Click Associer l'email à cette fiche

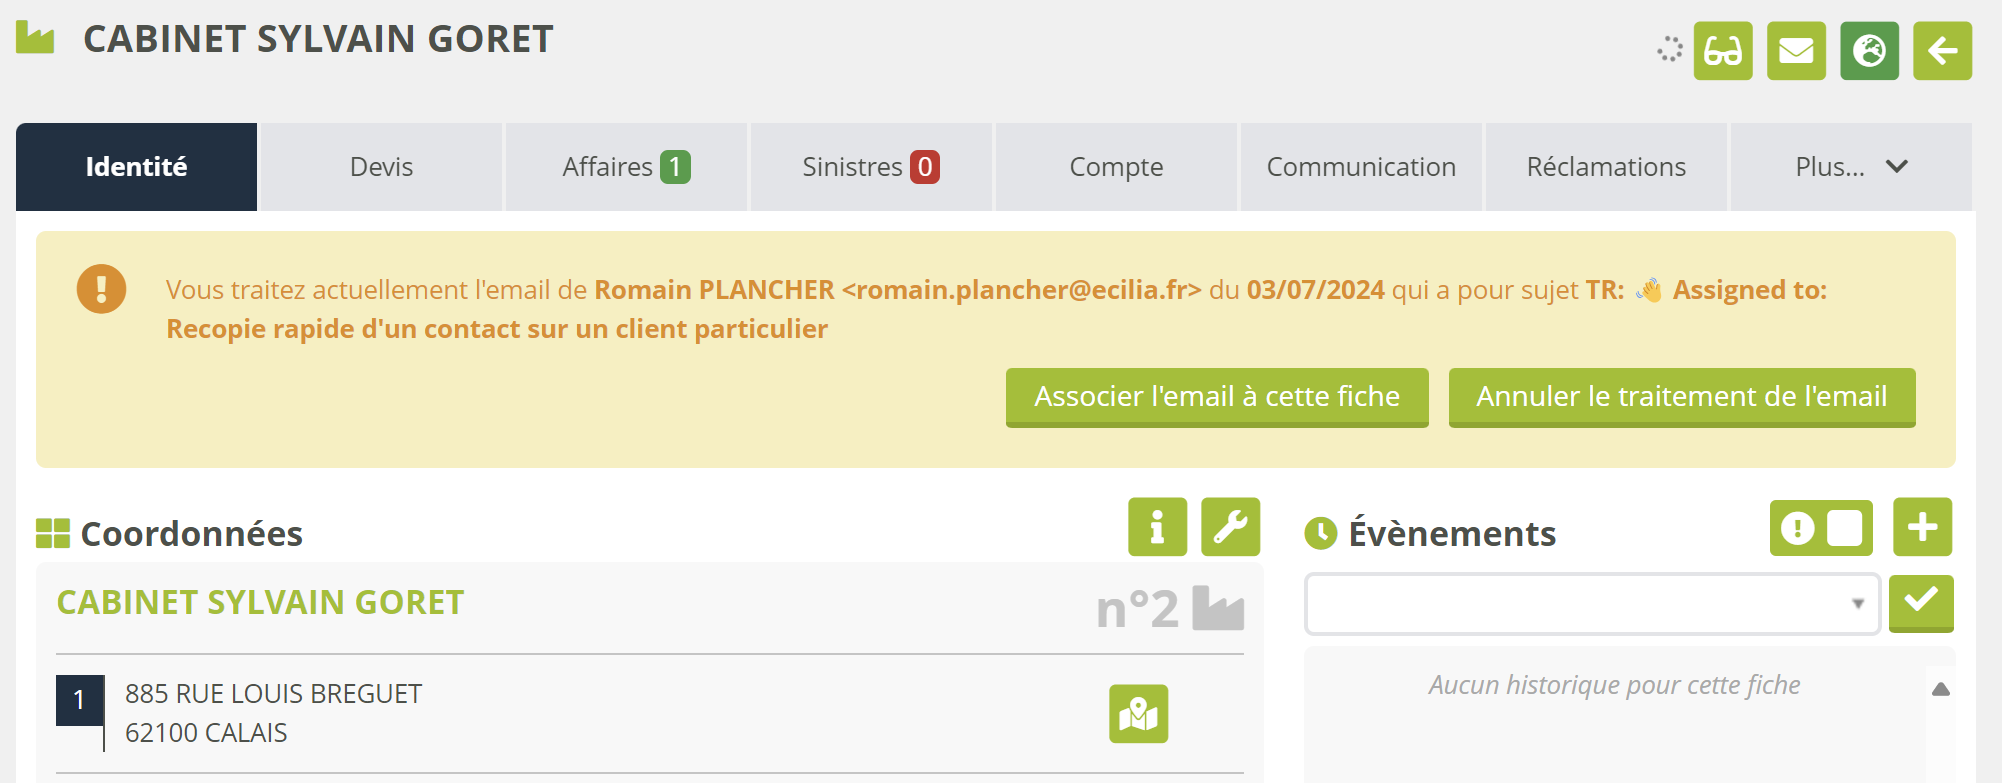(x=1217, y=397)
